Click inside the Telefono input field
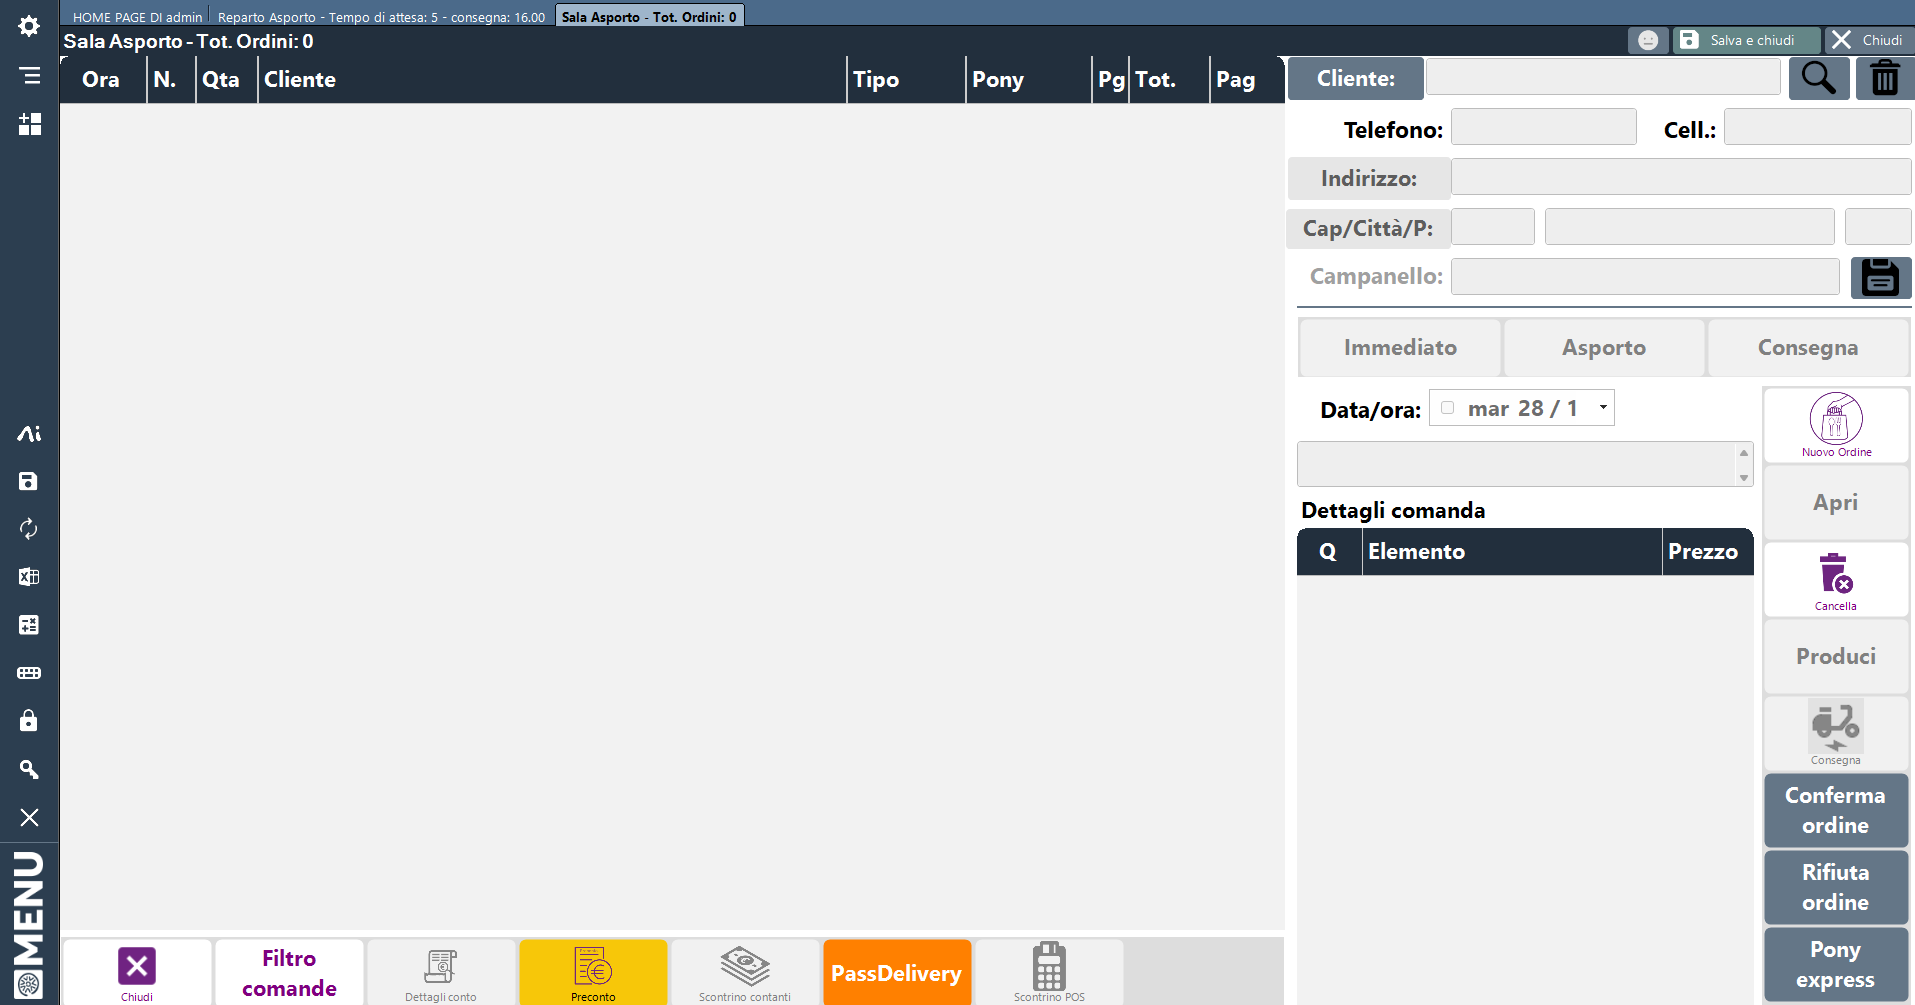The image size is (1915, 1005). tap(1543, 128)
